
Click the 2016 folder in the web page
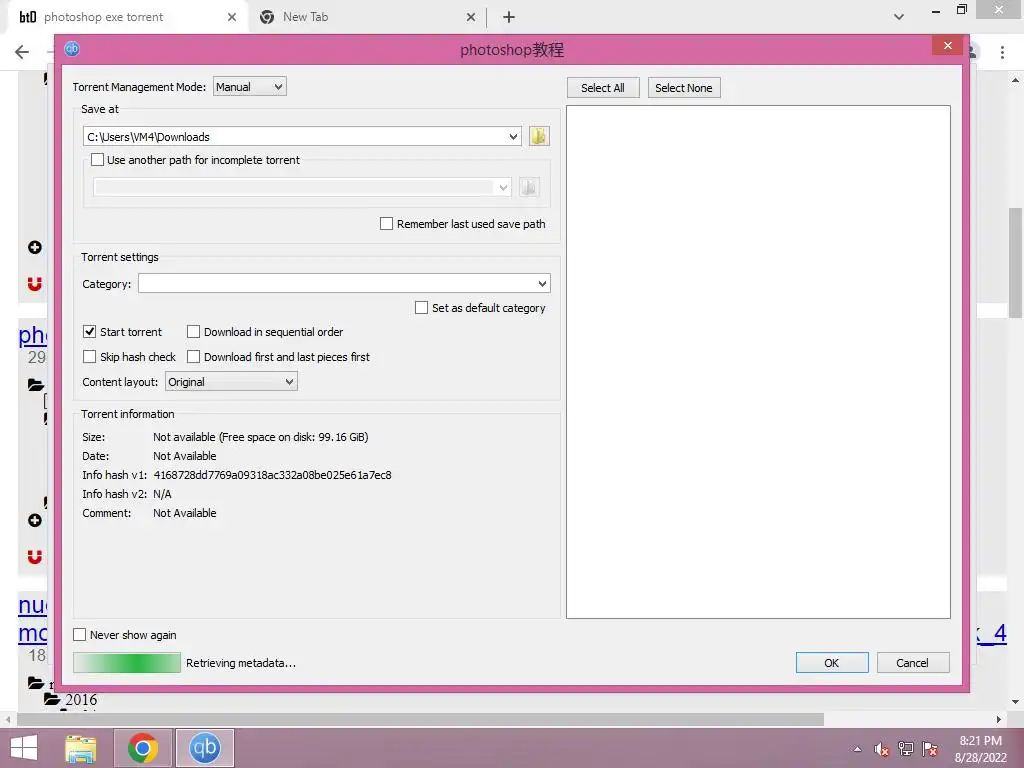[71, 700]
